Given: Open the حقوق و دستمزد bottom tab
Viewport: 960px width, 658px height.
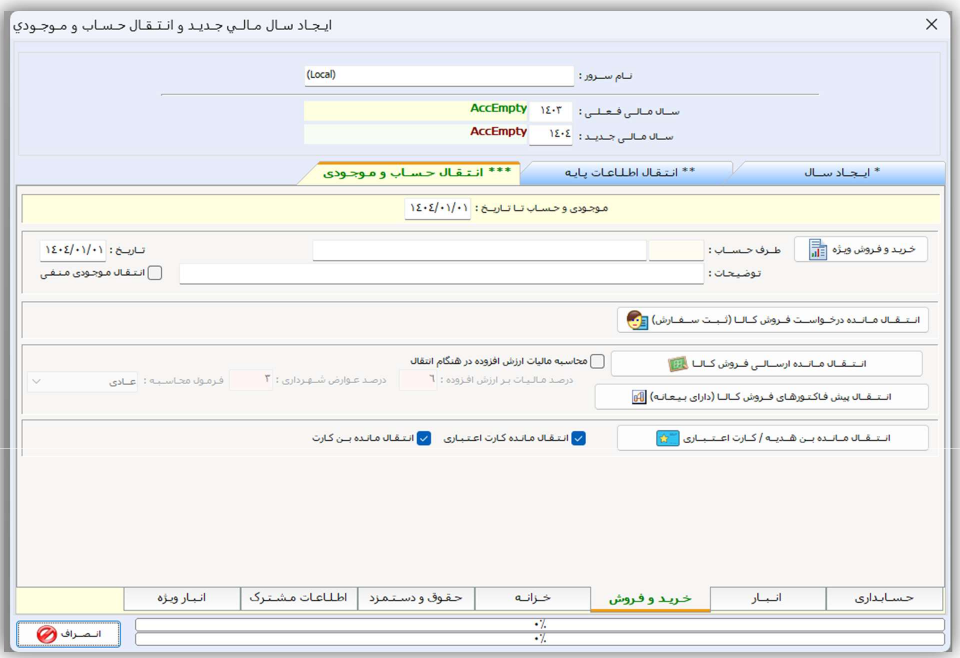Looking at the screenshot, I should 416,598.
